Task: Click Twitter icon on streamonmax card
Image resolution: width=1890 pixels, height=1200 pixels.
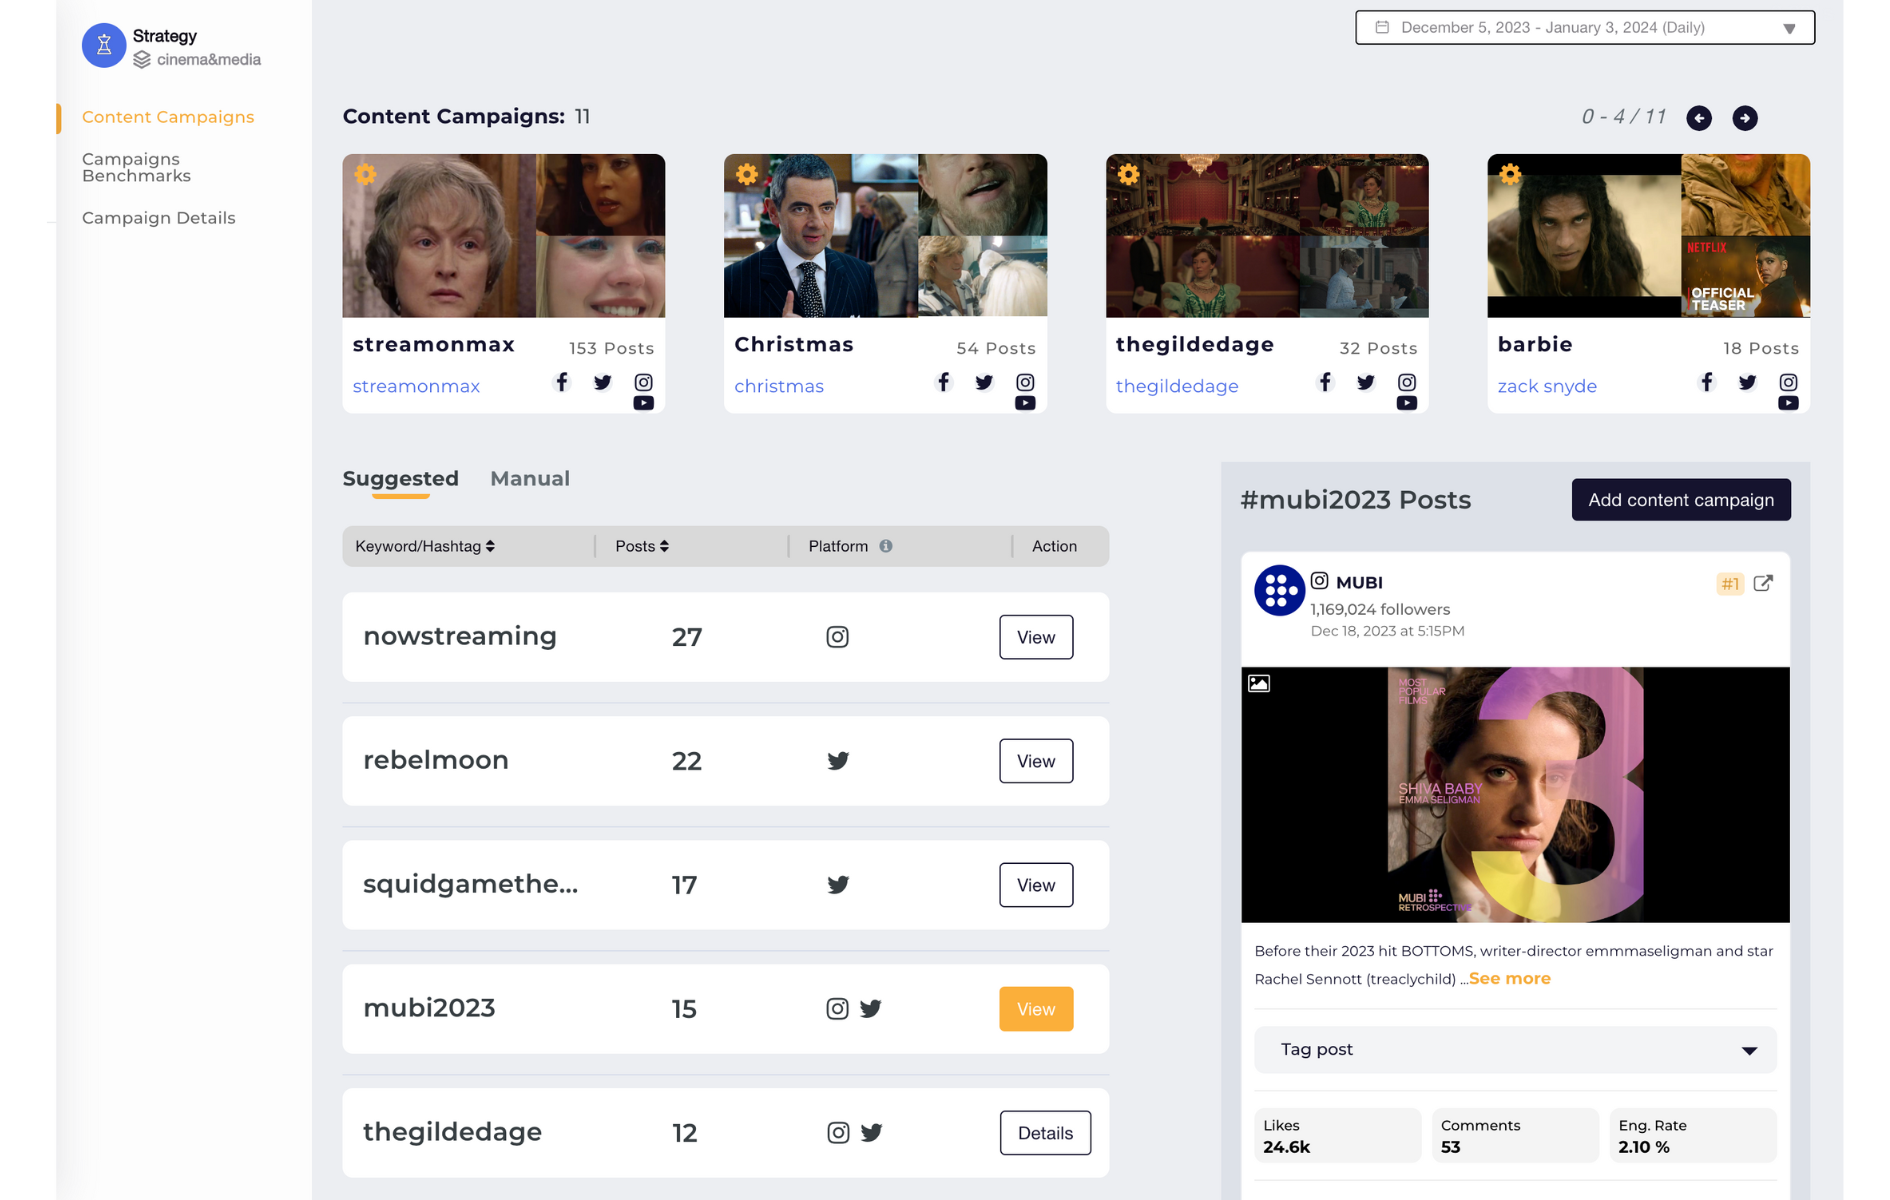Action: [602, 382]
